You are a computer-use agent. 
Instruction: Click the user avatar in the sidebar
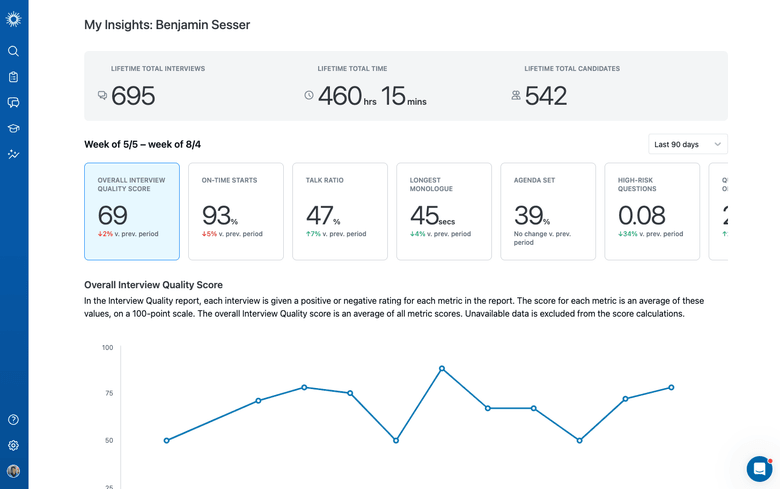[13, 471]
